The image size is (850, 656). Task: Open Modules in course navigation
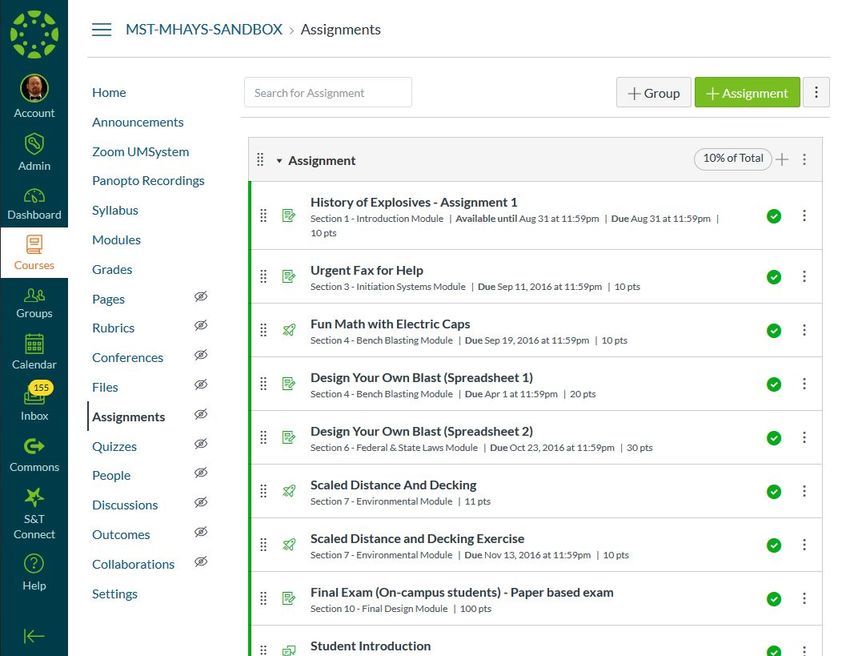117,240
